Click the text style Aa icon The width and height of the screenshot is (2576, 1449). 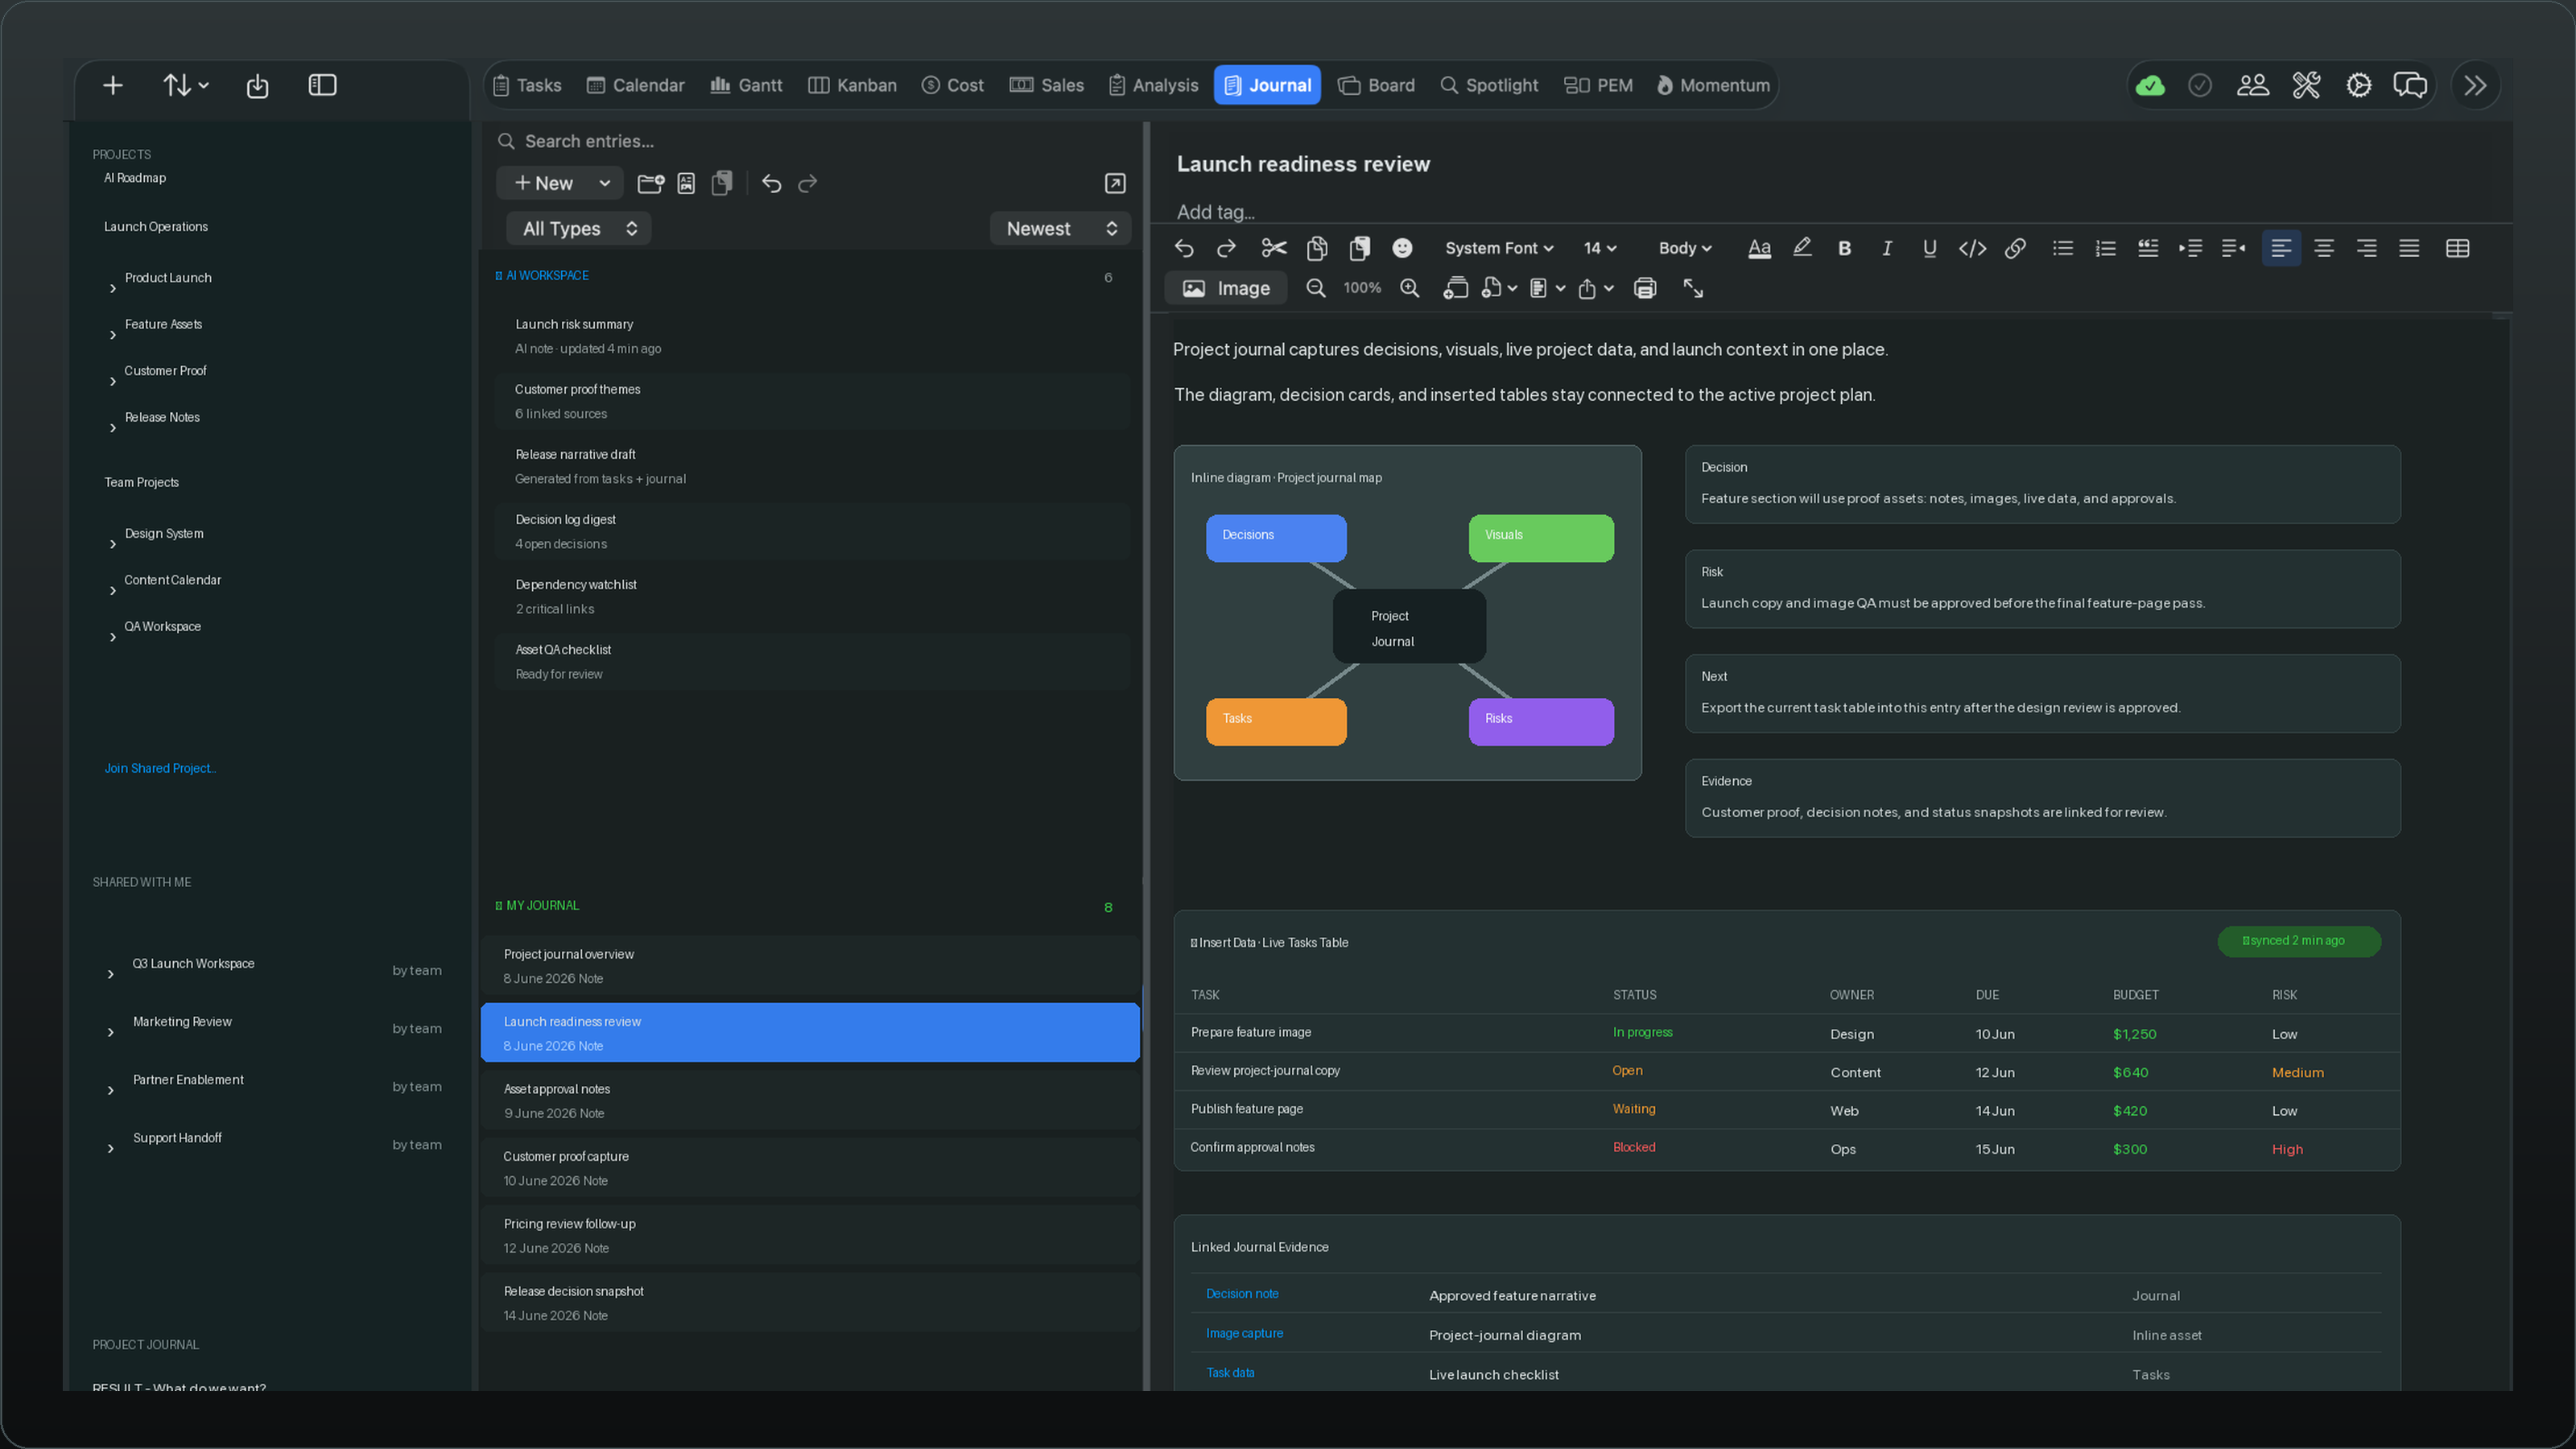1759,248
